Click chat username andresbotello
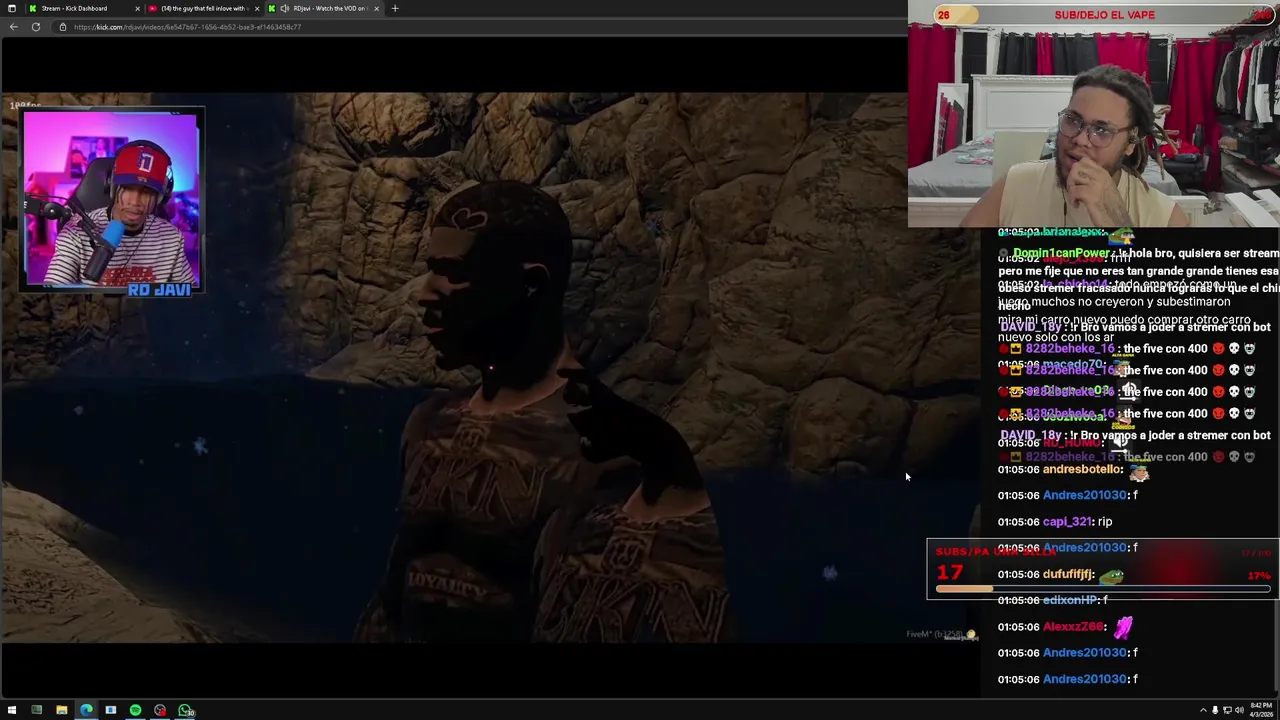 [1083, 470]
